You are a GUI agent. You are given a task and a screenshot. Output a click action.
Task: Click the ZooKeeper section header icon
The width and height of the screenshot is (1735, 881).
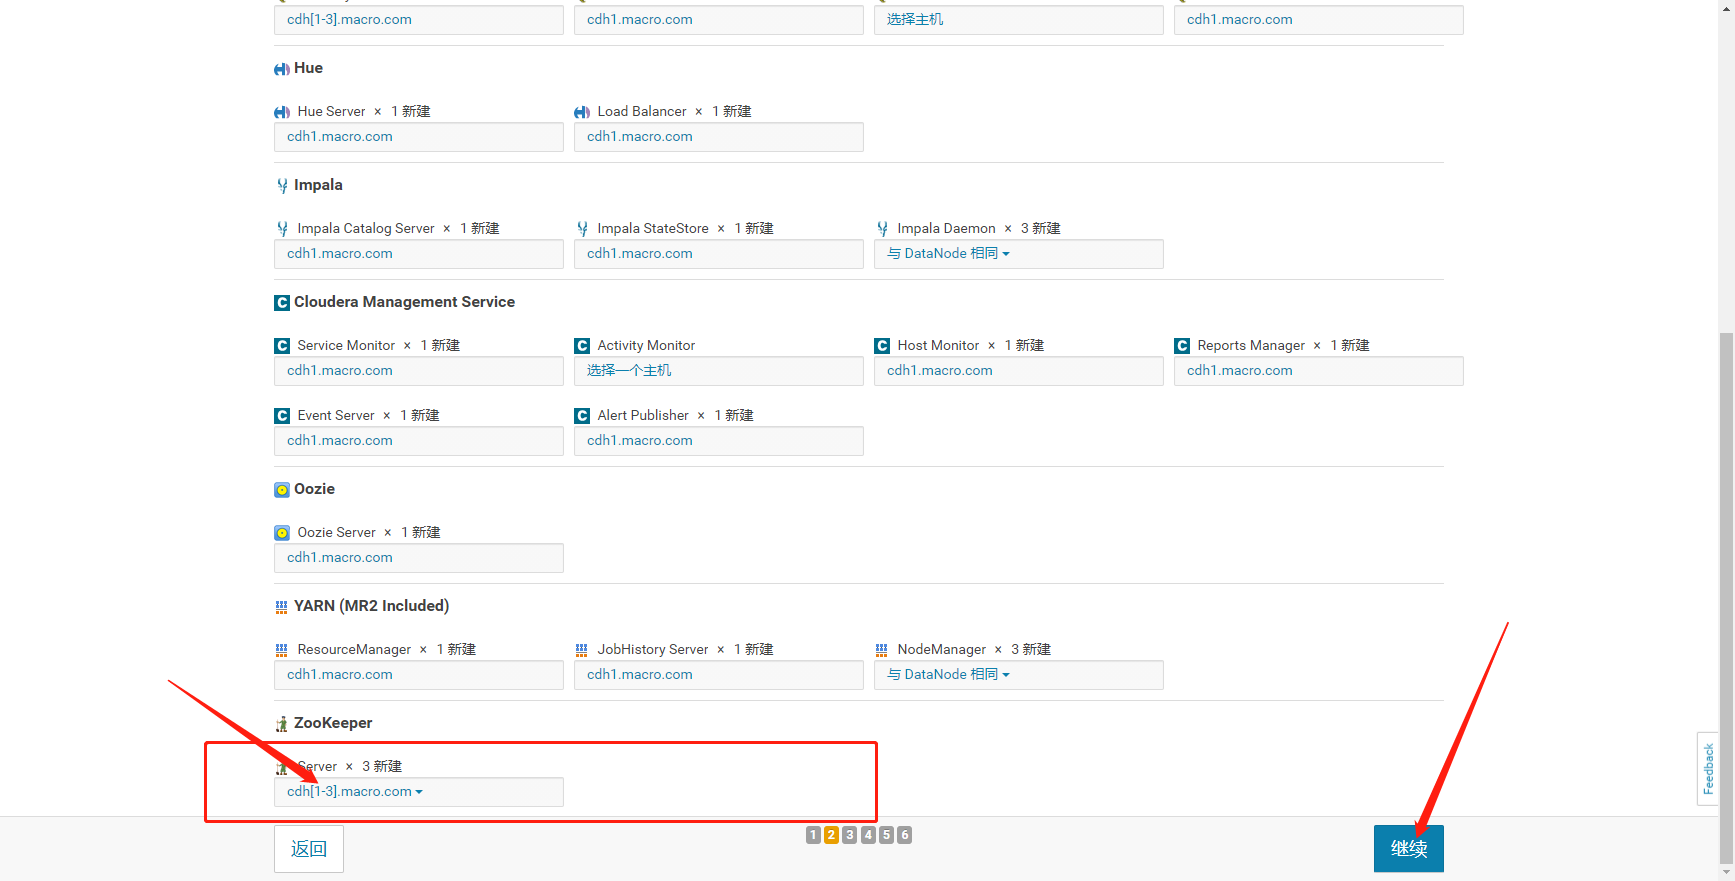click(x=282, y=724)
